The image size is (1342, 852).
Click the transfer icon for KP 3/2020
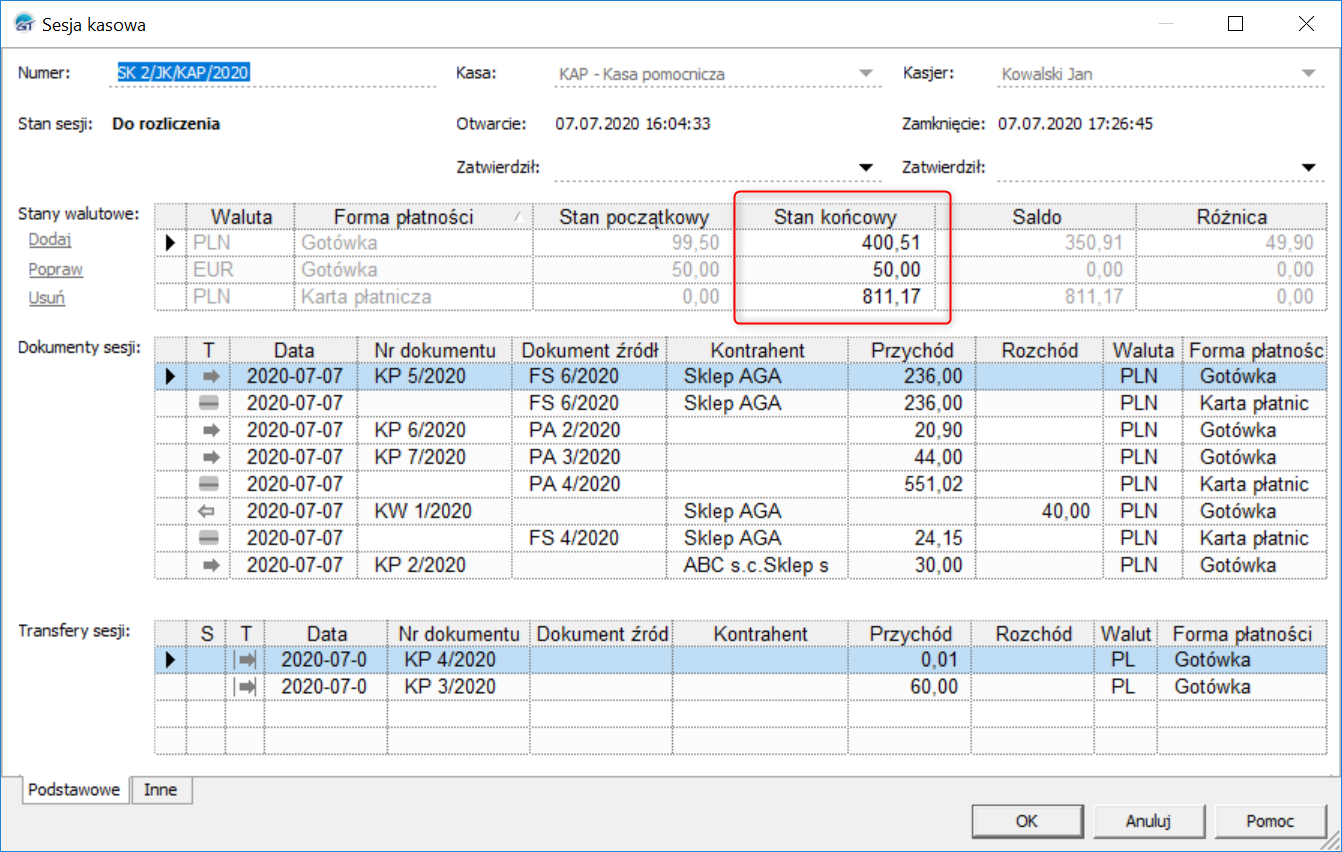click(x=245, y=687)
